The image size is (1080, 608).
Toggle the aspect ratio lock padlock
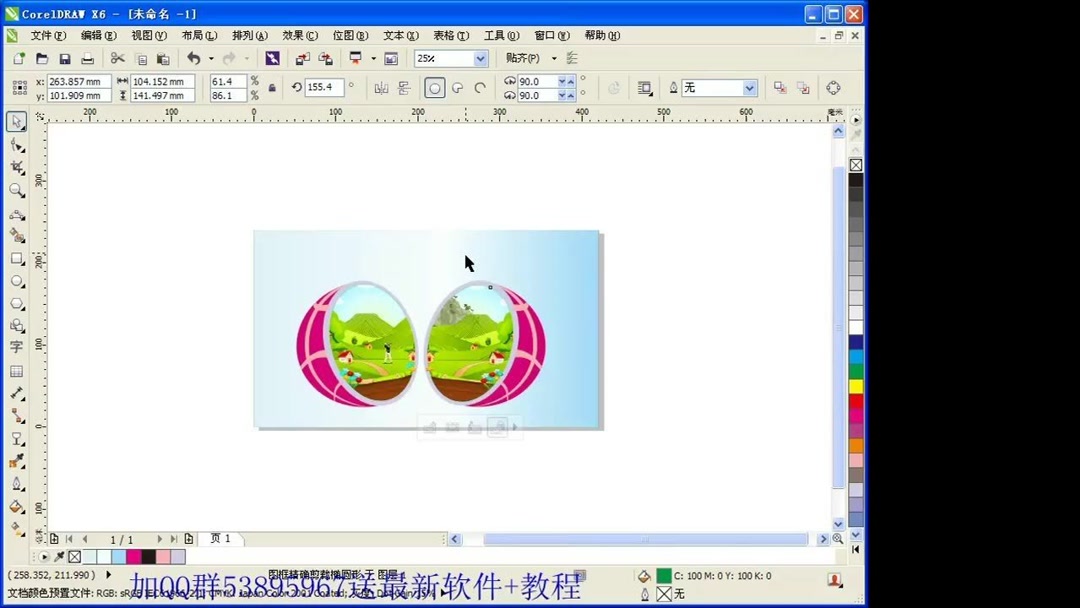coord(272,87)
